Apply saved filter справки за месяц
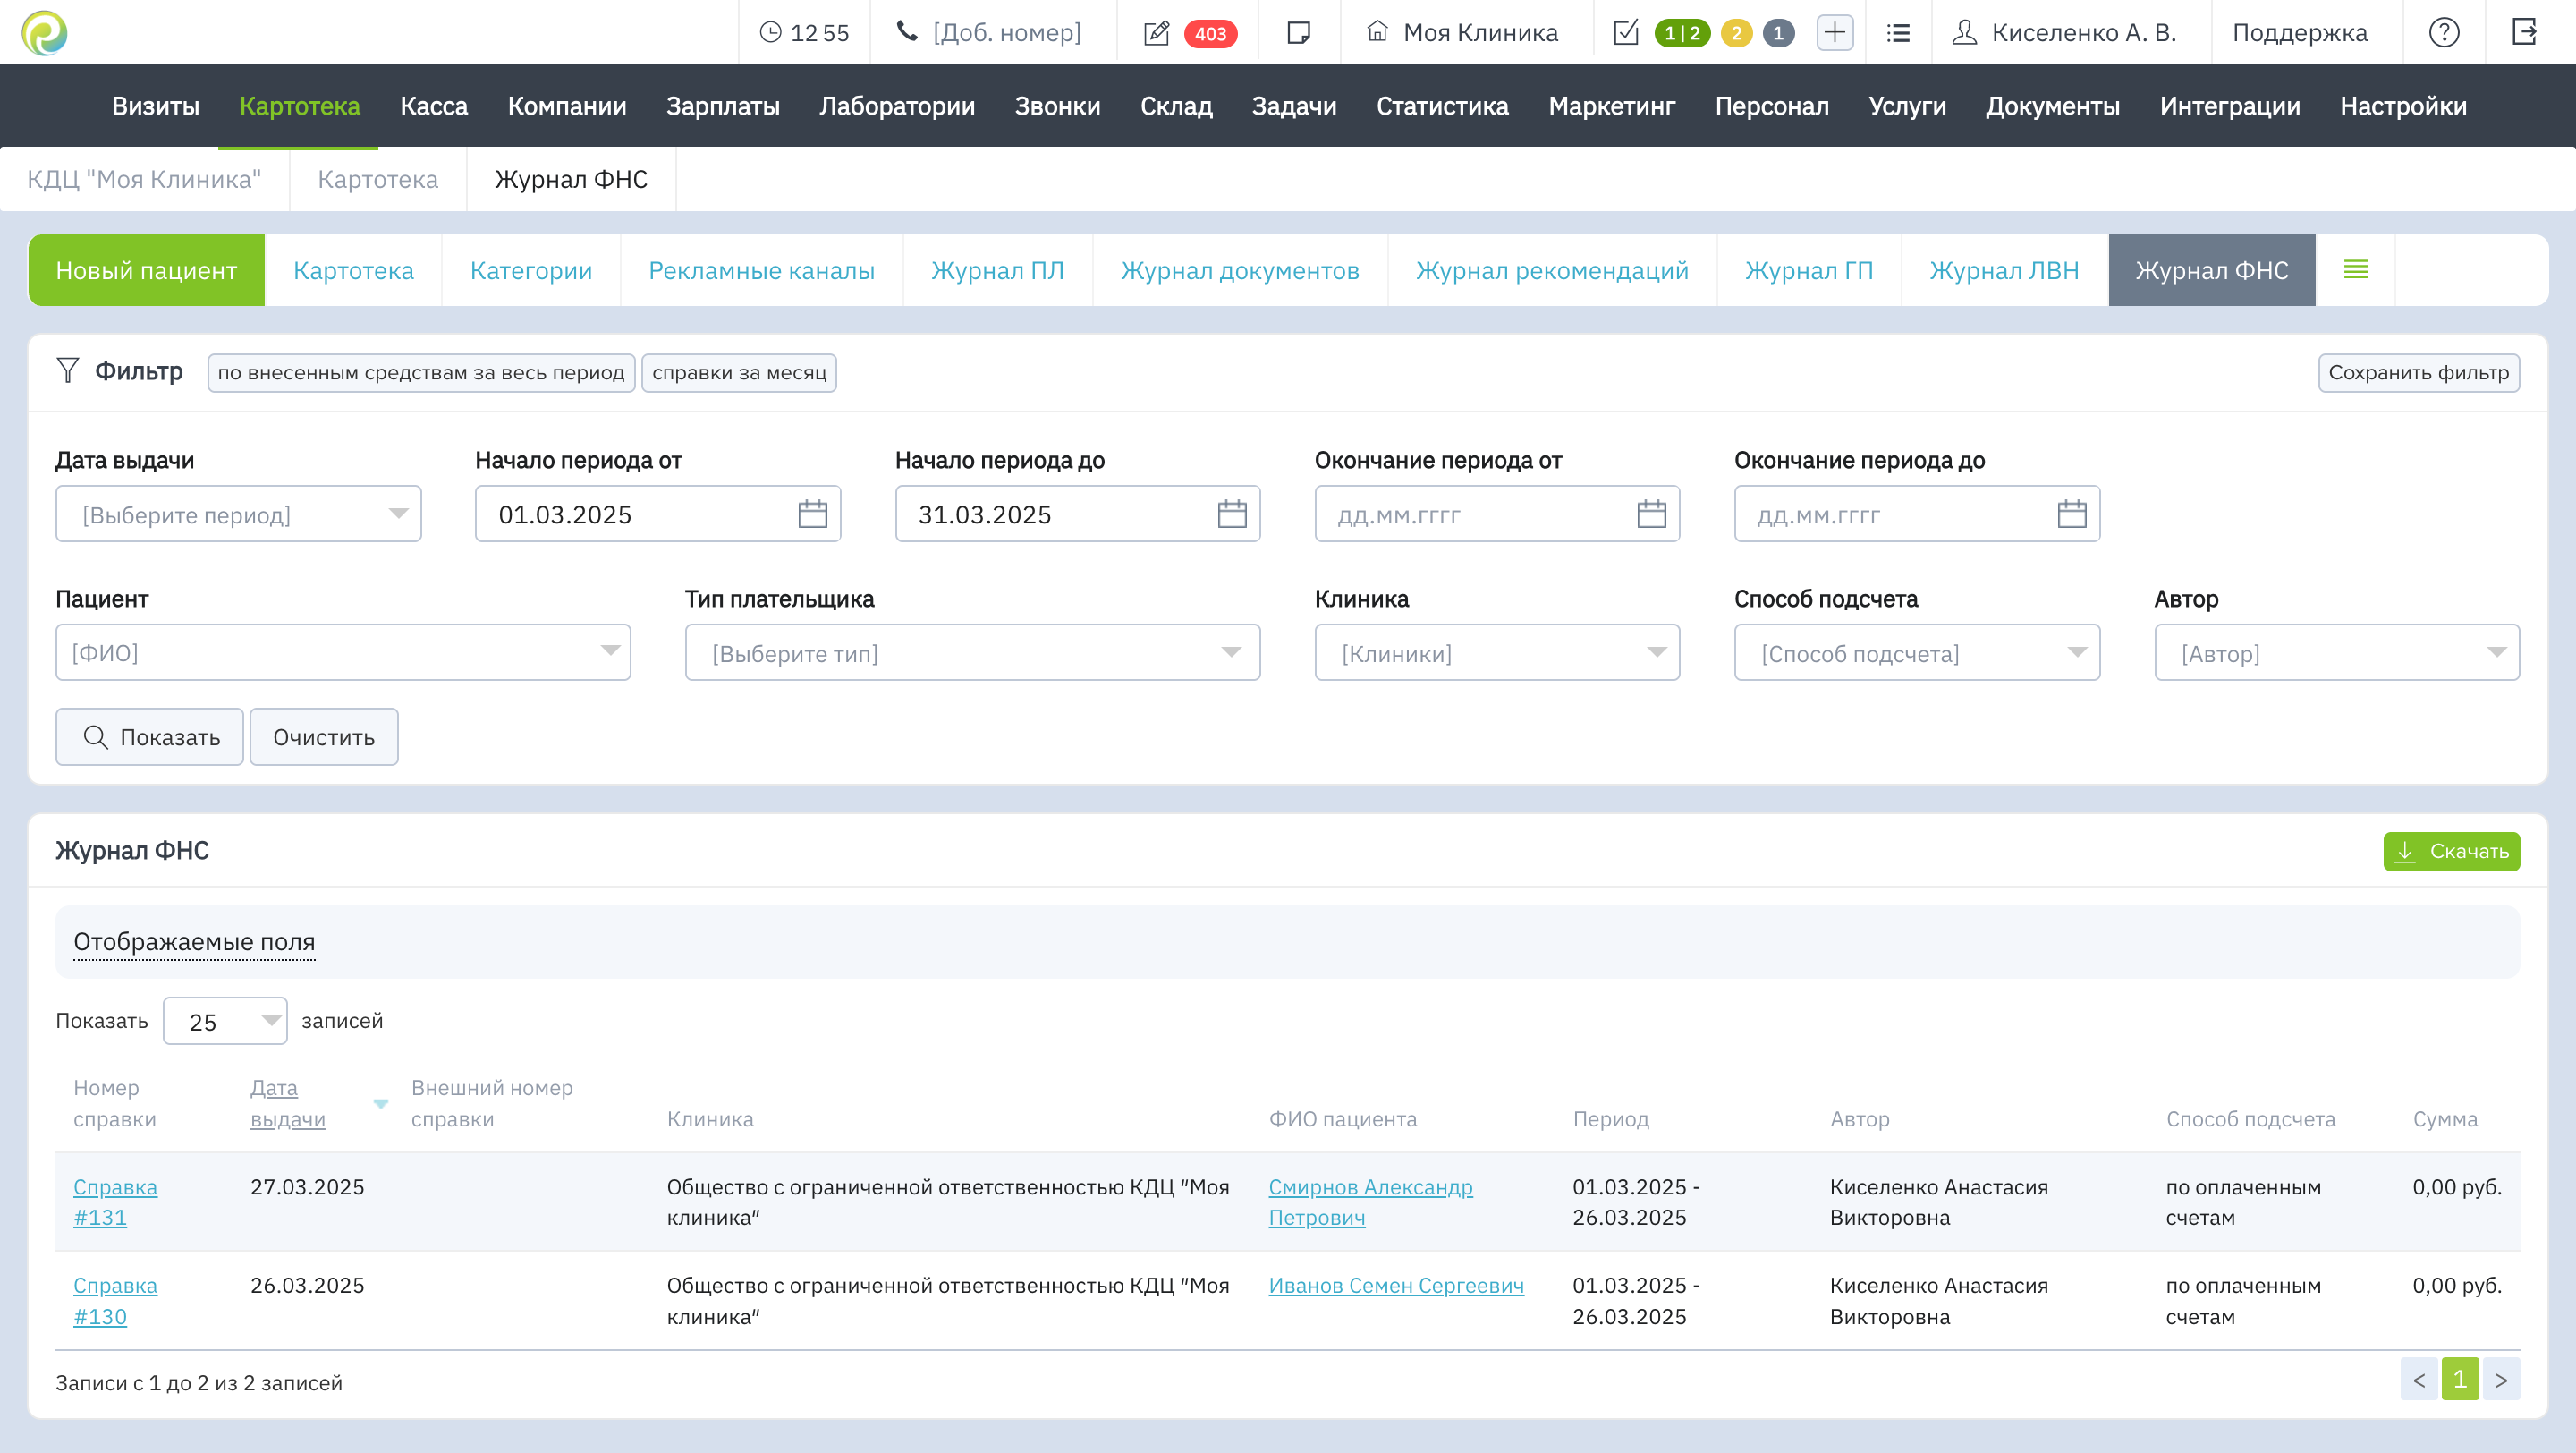This screenshot has height=1453, width=2576. [739, 372]
